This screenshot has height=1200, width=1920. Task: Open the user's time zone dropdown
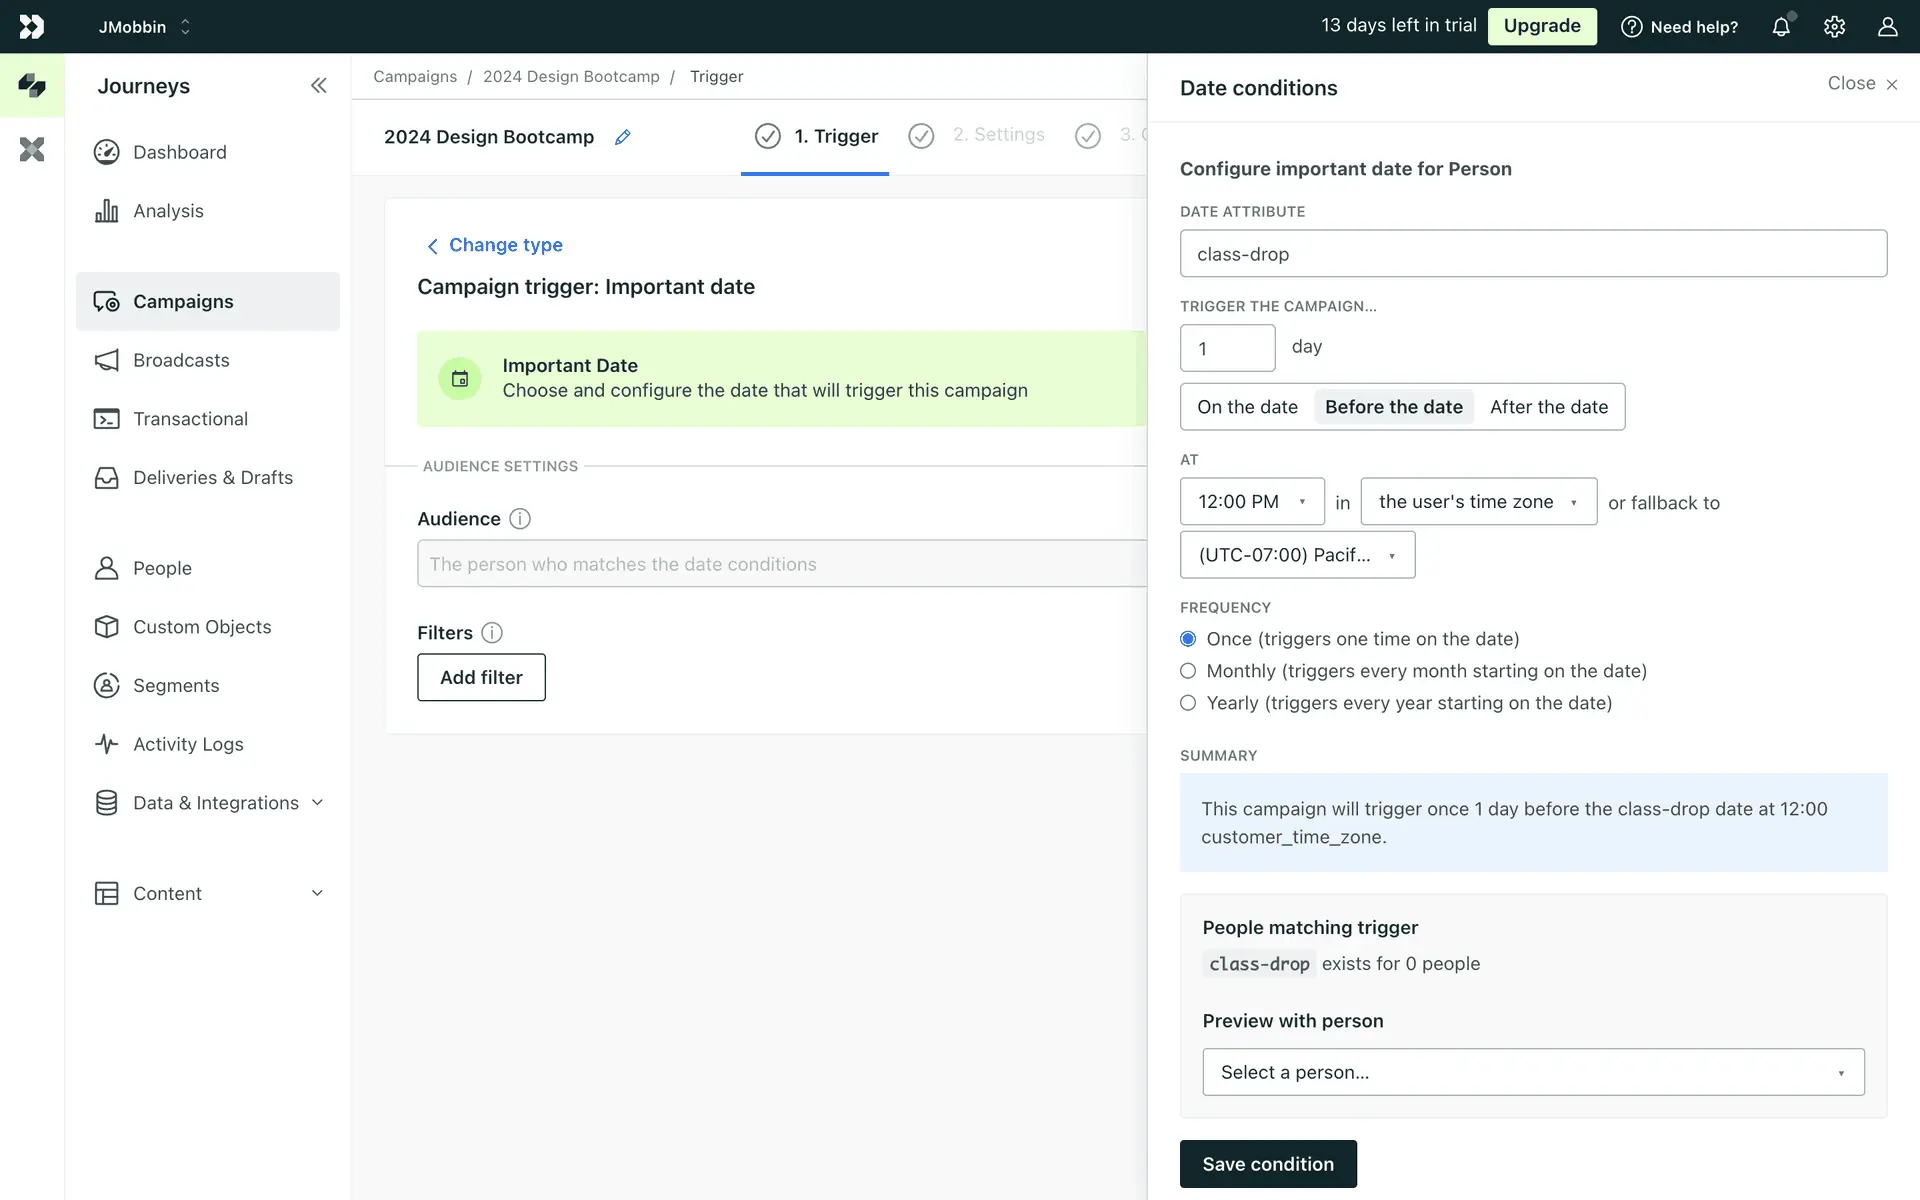point(1478,502)
